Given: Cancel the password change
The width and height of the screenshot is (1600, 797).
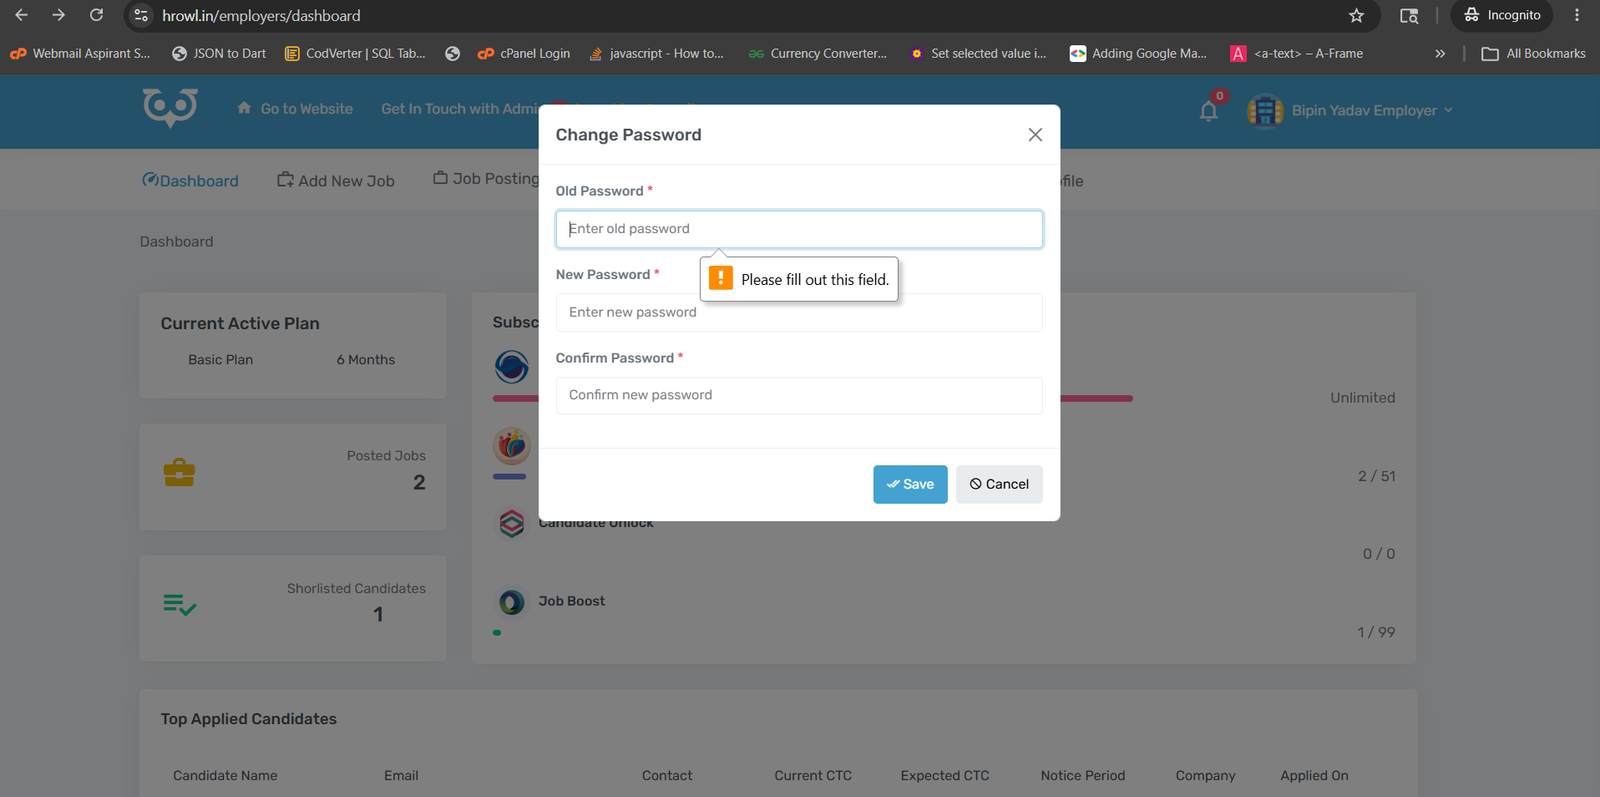Looking at the screenshot, I should coord(999,484).
